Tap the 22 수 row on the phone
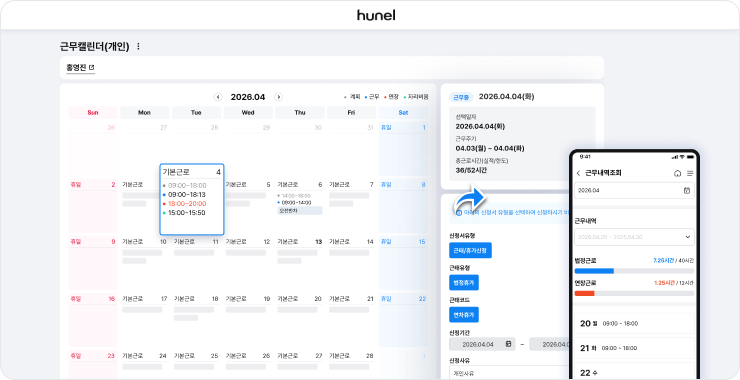Viewport: 740px width, 380px height. click(x=634, y=372)
